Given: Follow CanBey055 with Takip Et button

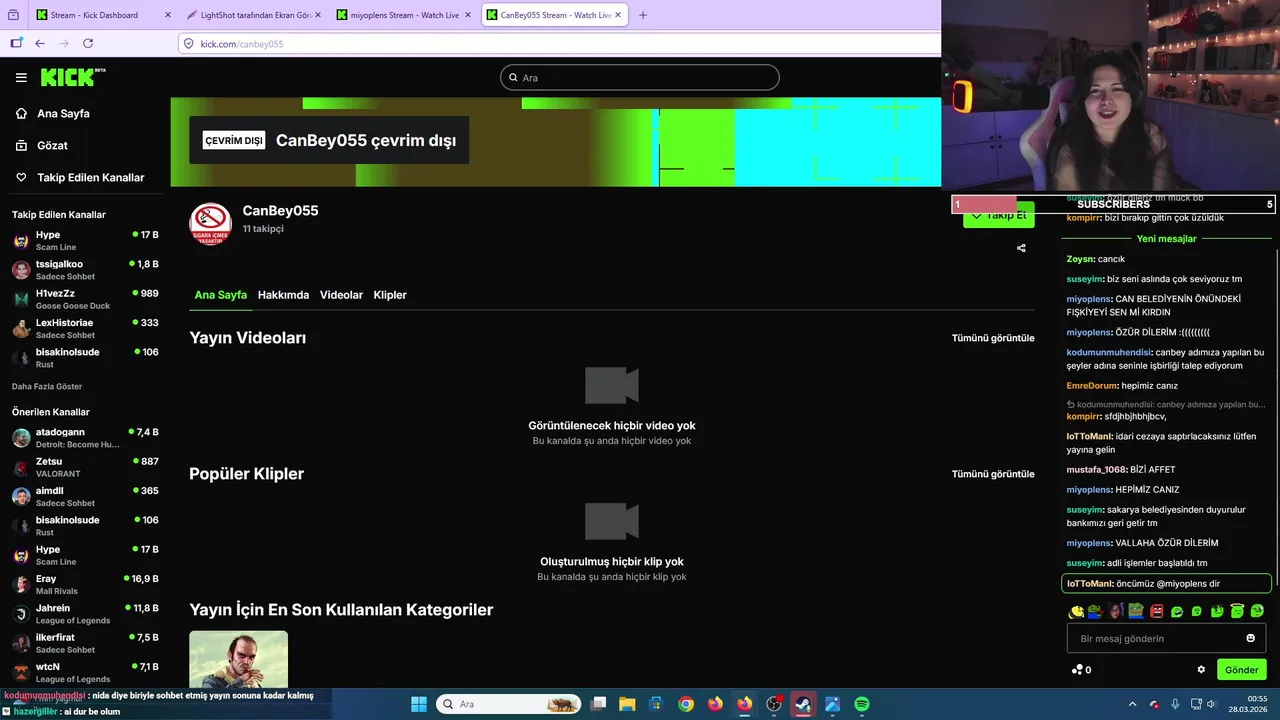Looking at the screenshot, I should [998, 215].
